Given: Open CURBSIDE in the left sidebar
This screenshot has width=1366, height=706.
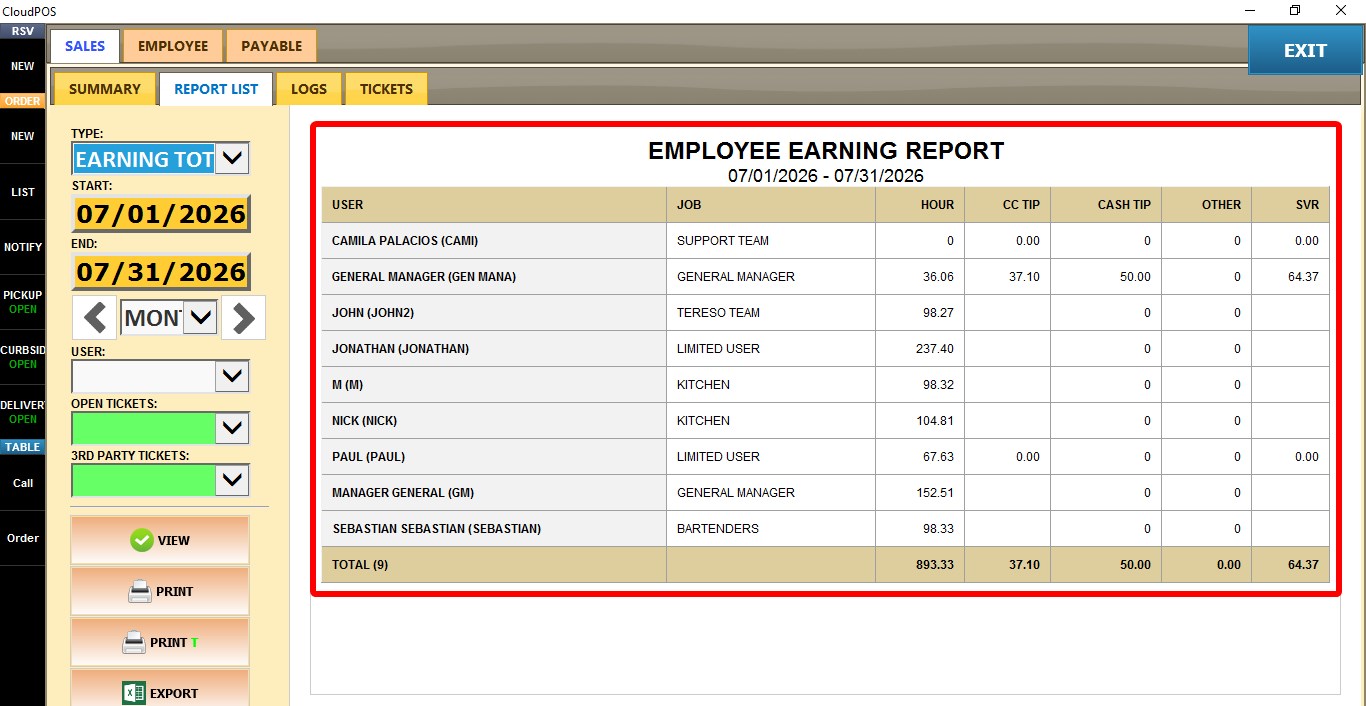Looking at the screenshot, I should pyautogui.click(x=22, y=357).
